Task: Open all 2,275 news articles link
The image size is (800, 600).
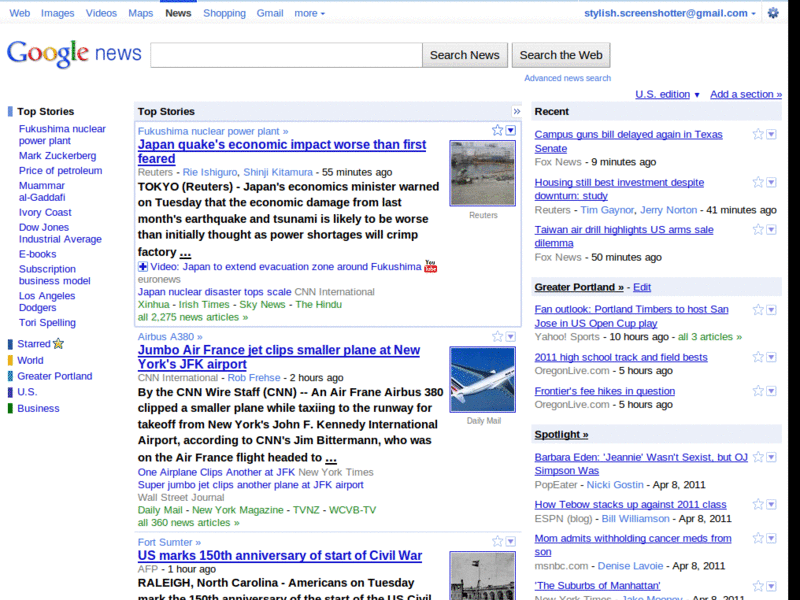Action: click(193, 317)
